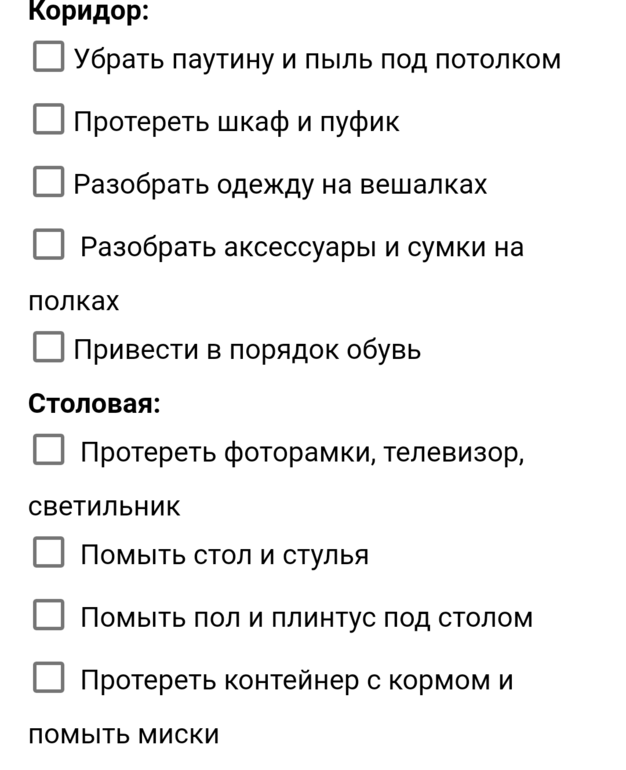Viewport: 626px width, 770px height.
Task: Enable the 'Разобрать аксессуары и сумки' checkbox
Action: (48, 245)
